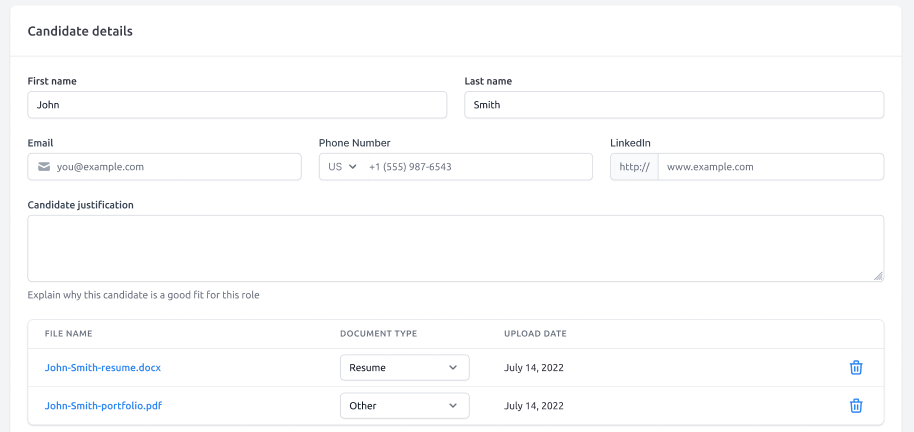Open the John-Smith-resume.docx file link

click(x=103, y=368)
